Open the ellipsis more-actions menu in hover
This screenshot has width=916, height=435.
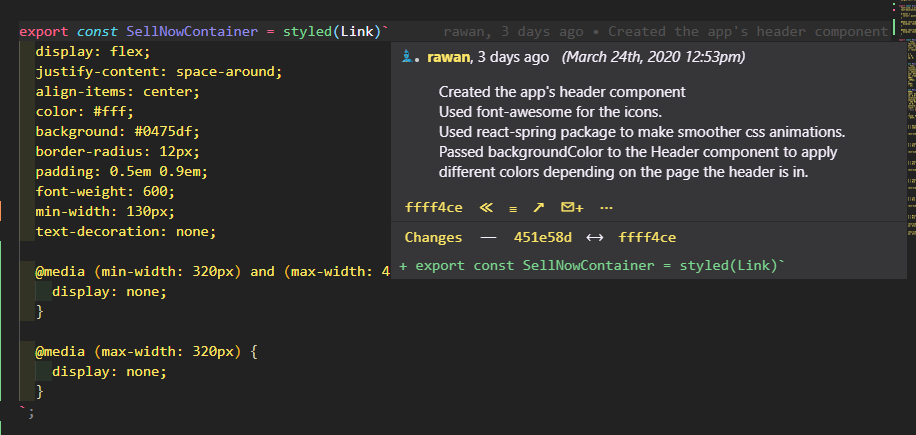(606, 207)
